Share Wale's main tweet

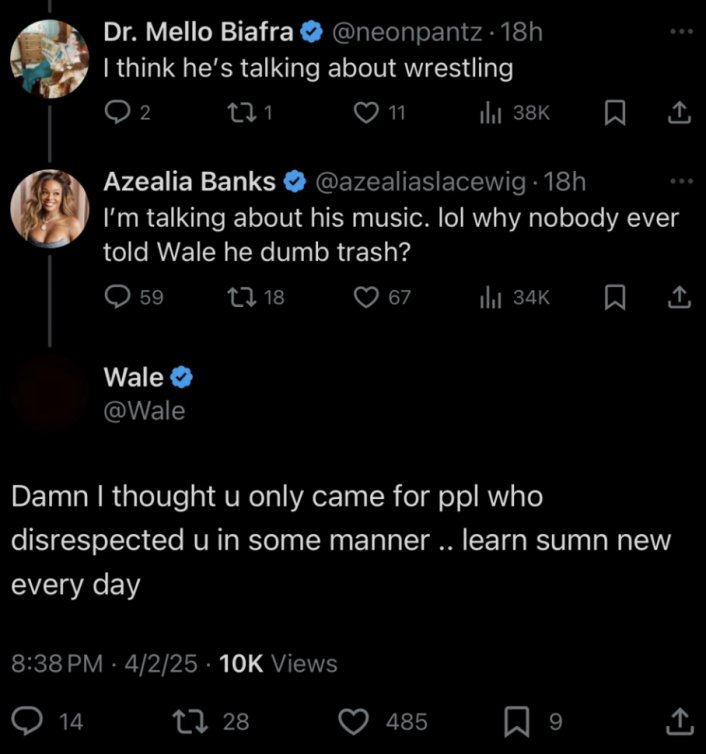pyautogui.click(x=680, y=720)
